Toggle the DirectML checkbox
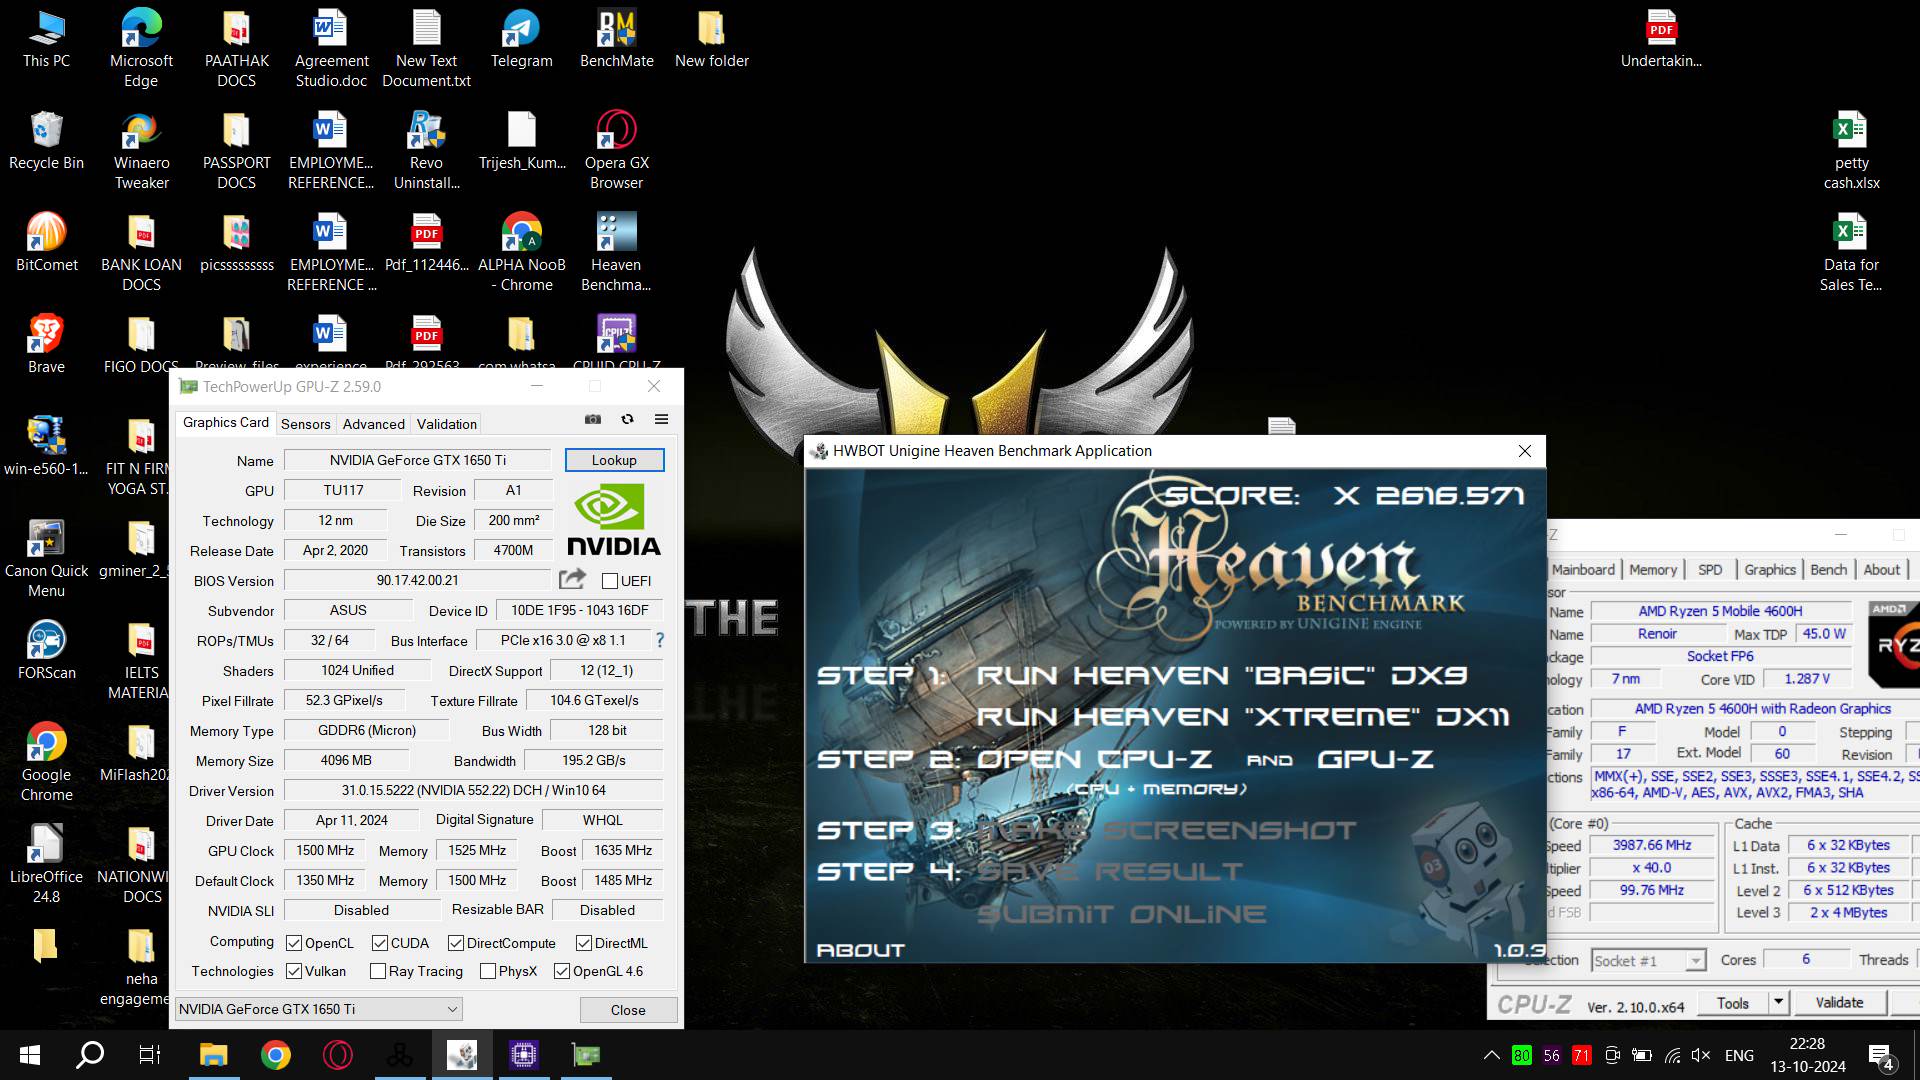1920x1080 pixels. pos(584,943)
